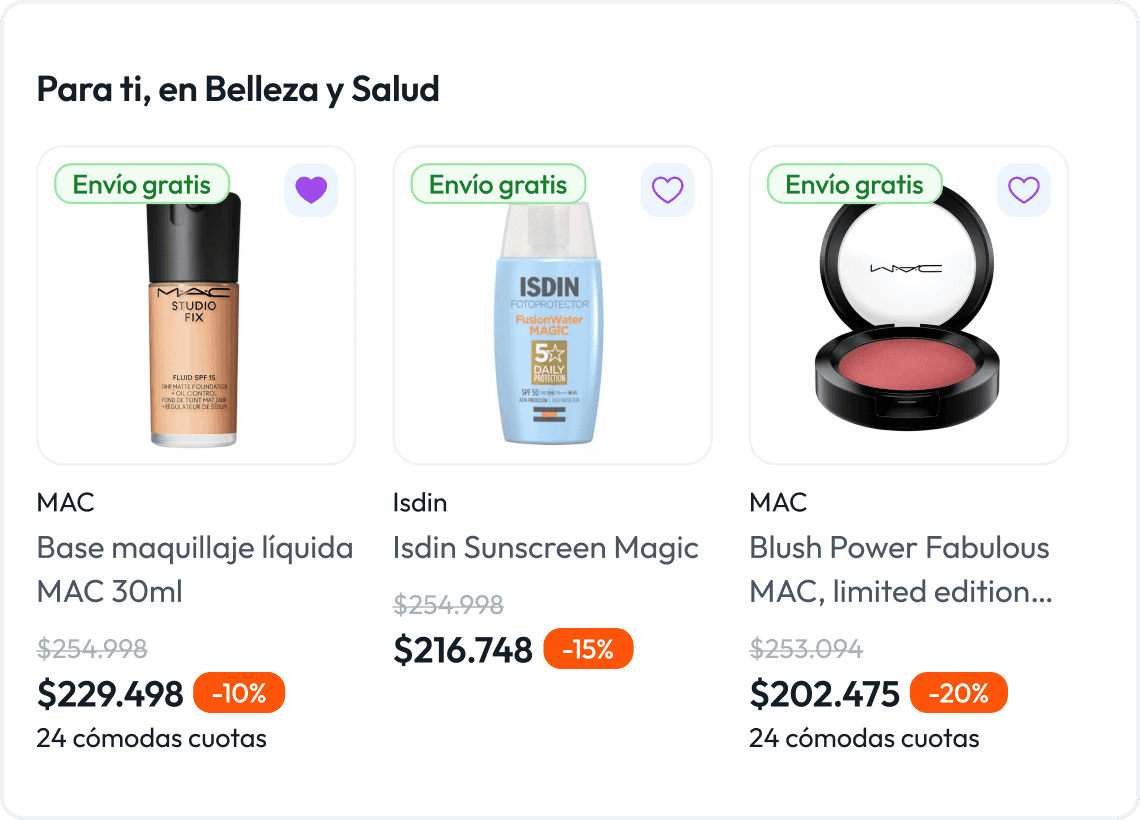Click the Envío gratis badge on the blush card
Viewport: 1140px width, 820px height.
(x=854, y=184)
